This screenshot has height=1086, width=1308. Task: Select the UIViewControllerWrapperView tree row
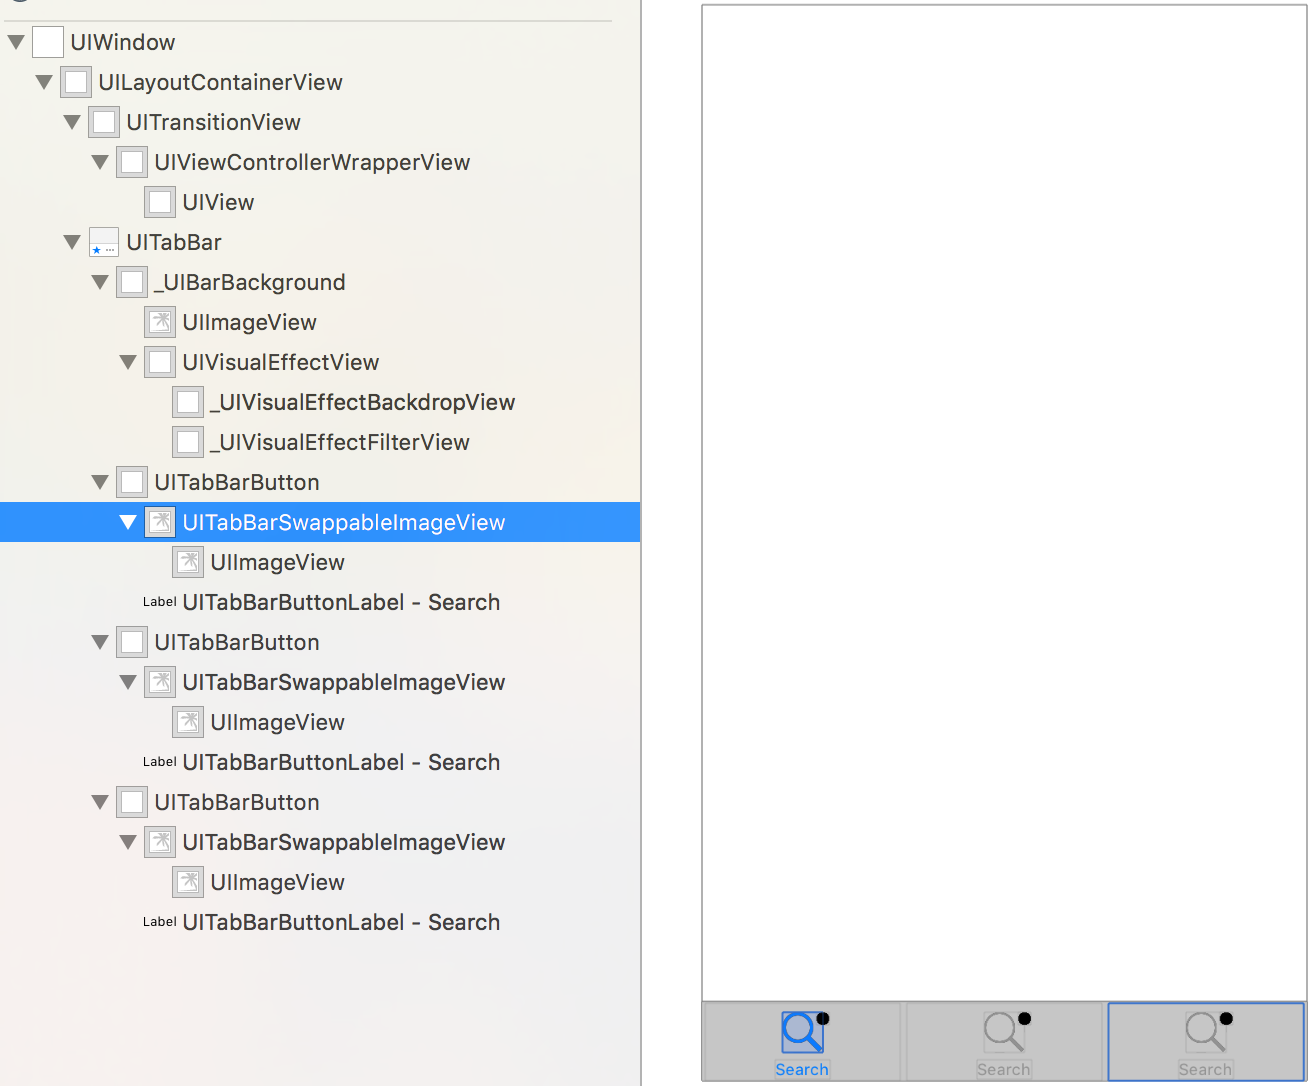(312, 162)
